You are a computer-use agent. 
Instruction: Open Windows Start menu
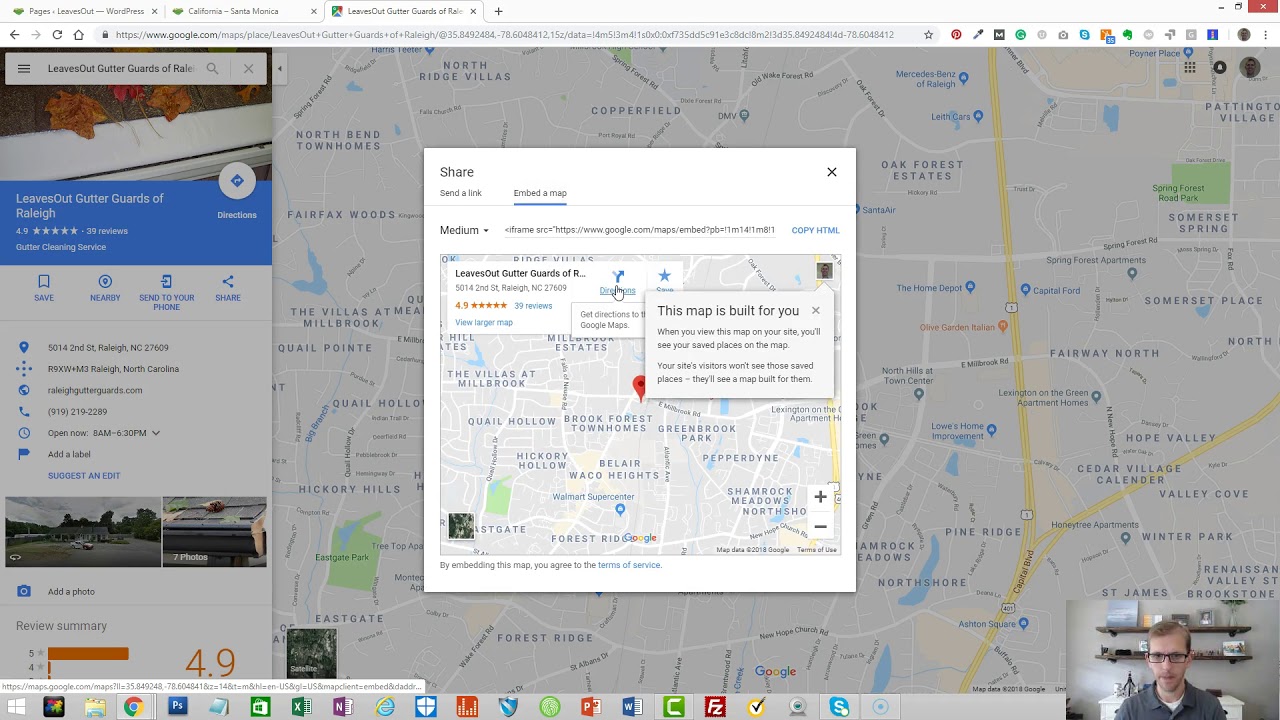point(16,707)
